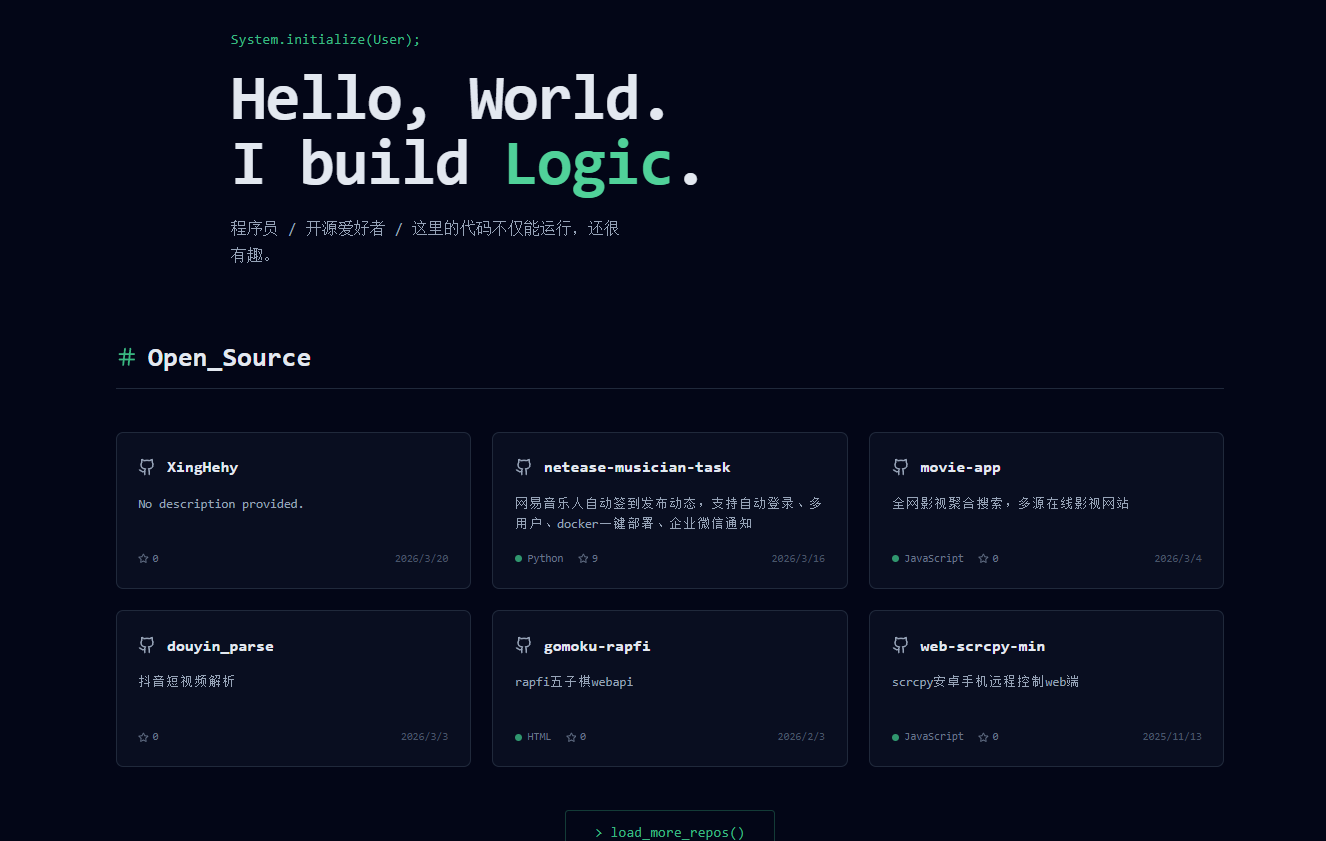Click the 抖音短视频解析 description
This screenshot has height=841, width=1326.
pyautogui.click(x=187, y=682)
